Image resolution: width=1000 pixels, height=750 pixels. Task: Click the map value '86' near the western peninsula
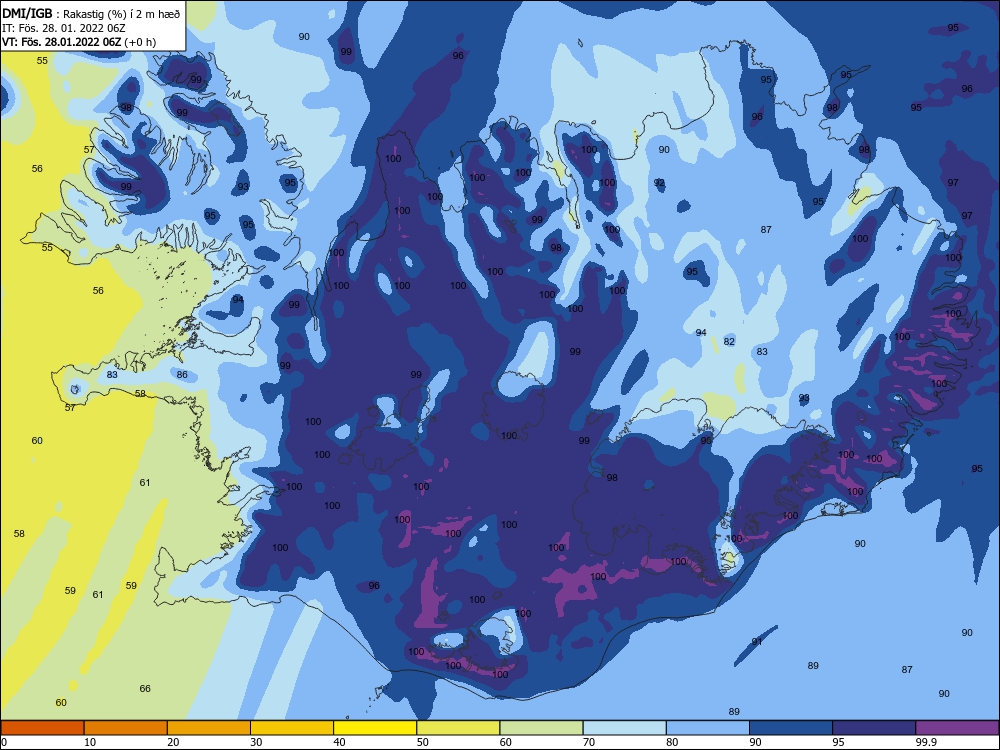pyautogui.click(x=182, y=374)
